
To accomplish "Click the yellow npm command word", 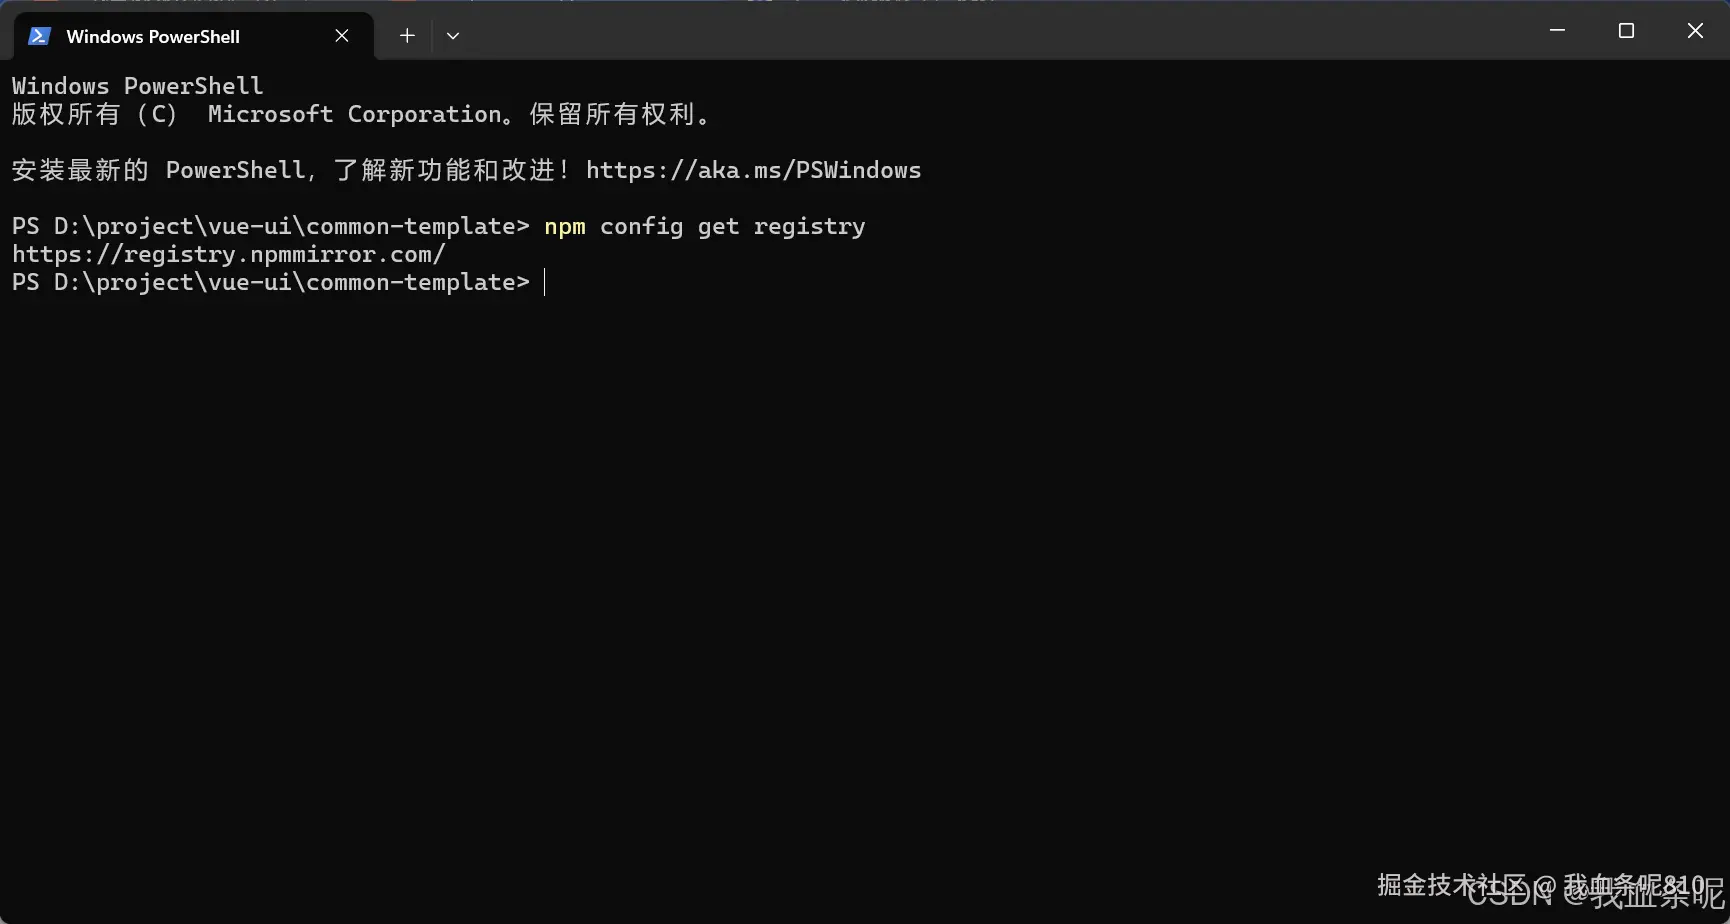I will (565, 227).
